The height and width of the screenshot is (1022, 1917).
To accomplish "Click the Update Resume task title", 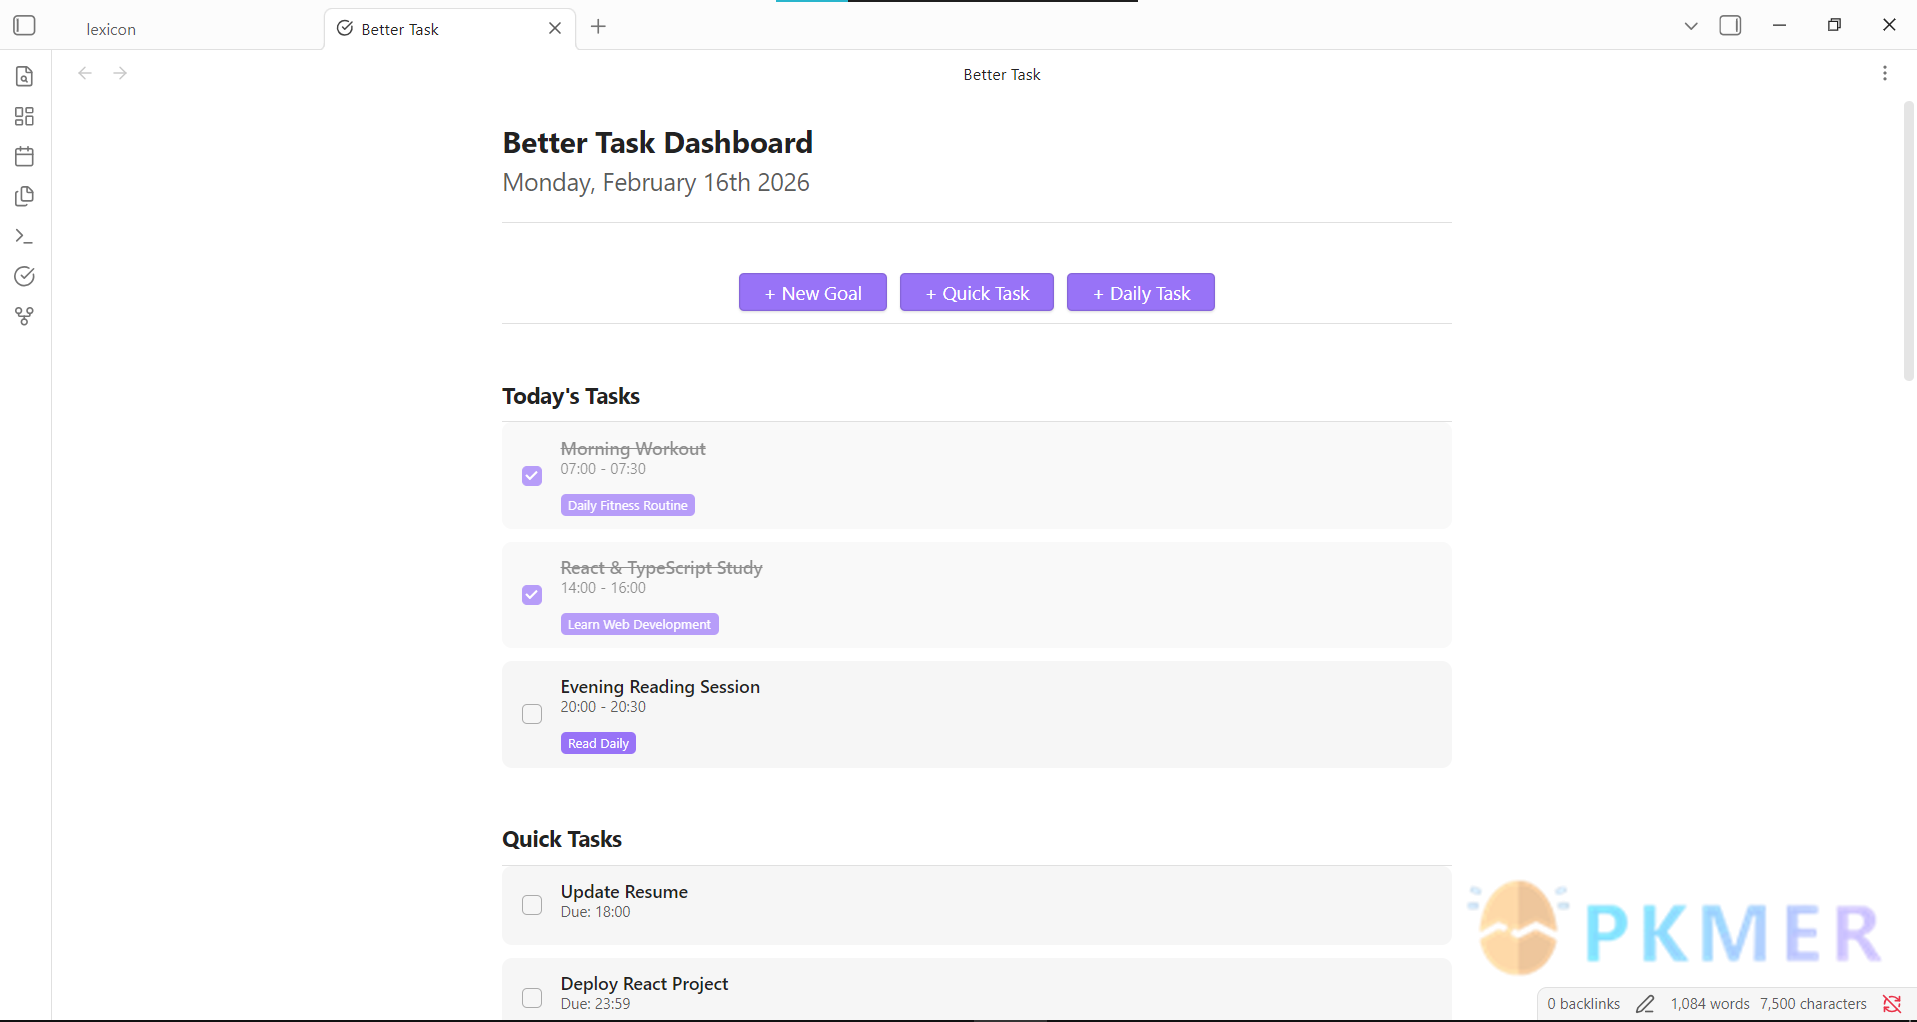I will point(624,891).
